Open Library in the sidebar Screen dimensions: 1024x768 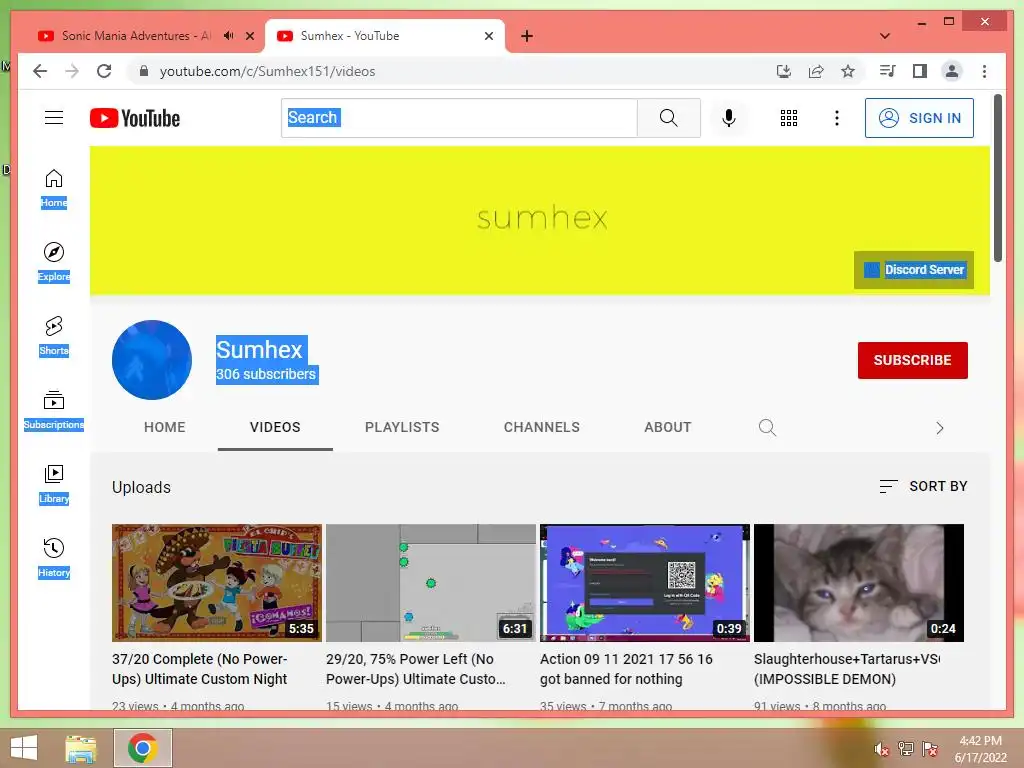[x=54, y=484]
